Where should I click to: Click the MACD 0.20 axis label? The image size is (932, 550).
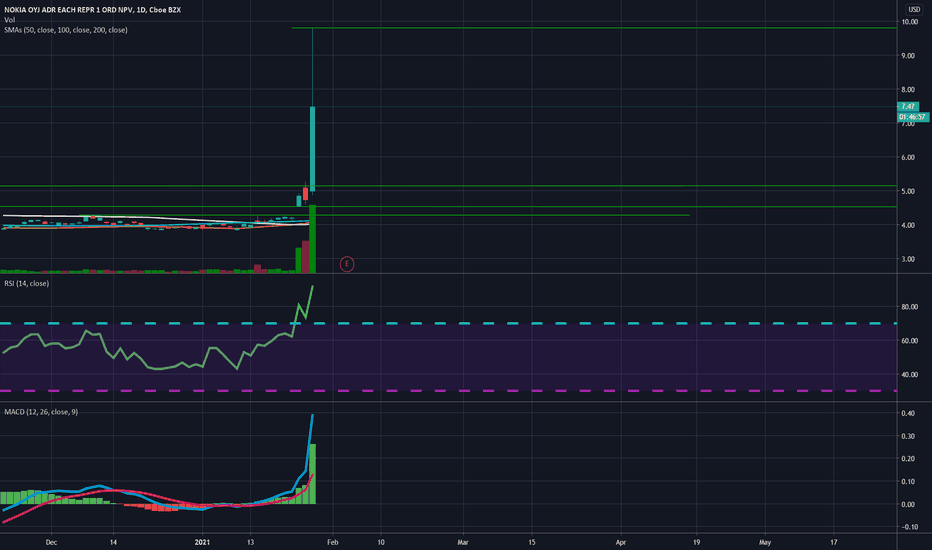[x=908, y=458]
